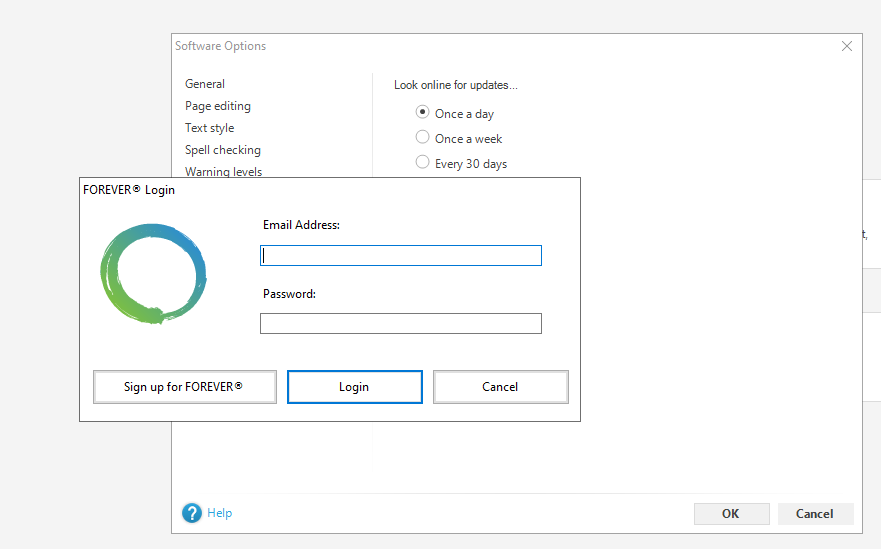Confirm Software Options with OK
The height and width of the screenshot is (549, 881).
[731, 514]
